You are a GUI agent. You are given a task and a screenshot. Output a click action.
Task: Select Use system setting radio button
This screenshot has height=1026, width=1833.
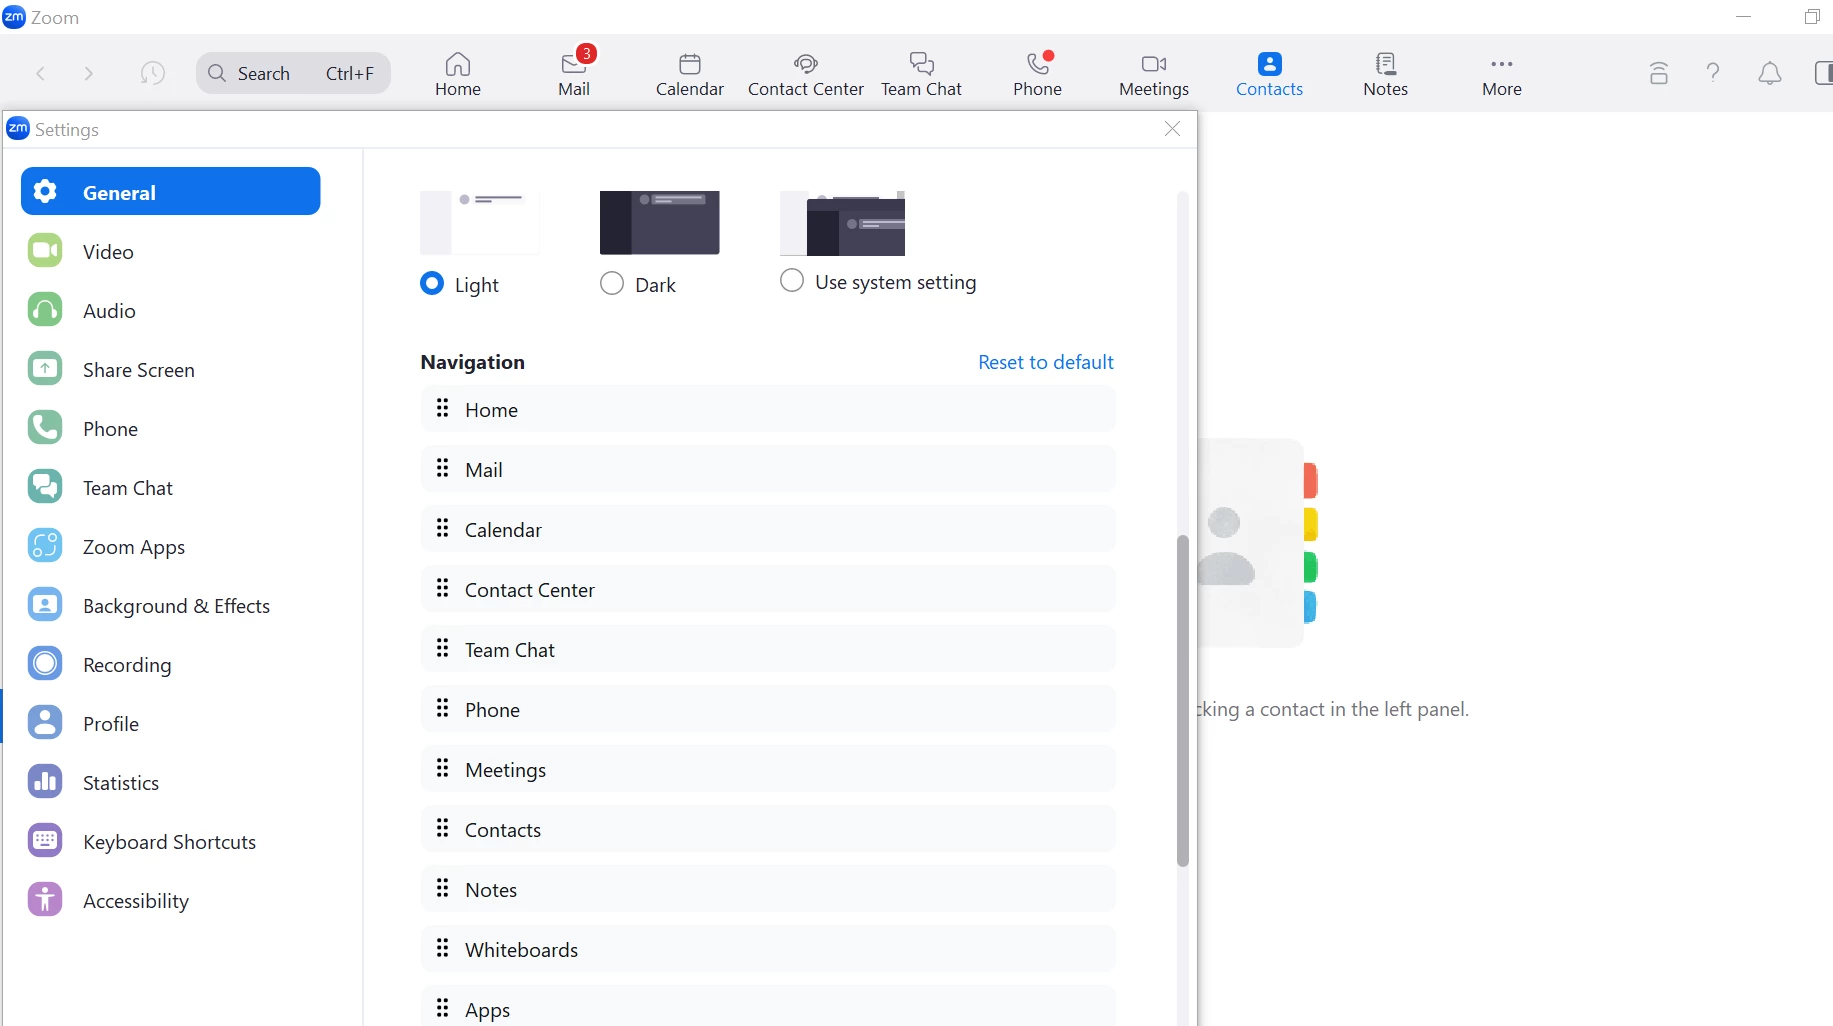click(x=792, y=281)
